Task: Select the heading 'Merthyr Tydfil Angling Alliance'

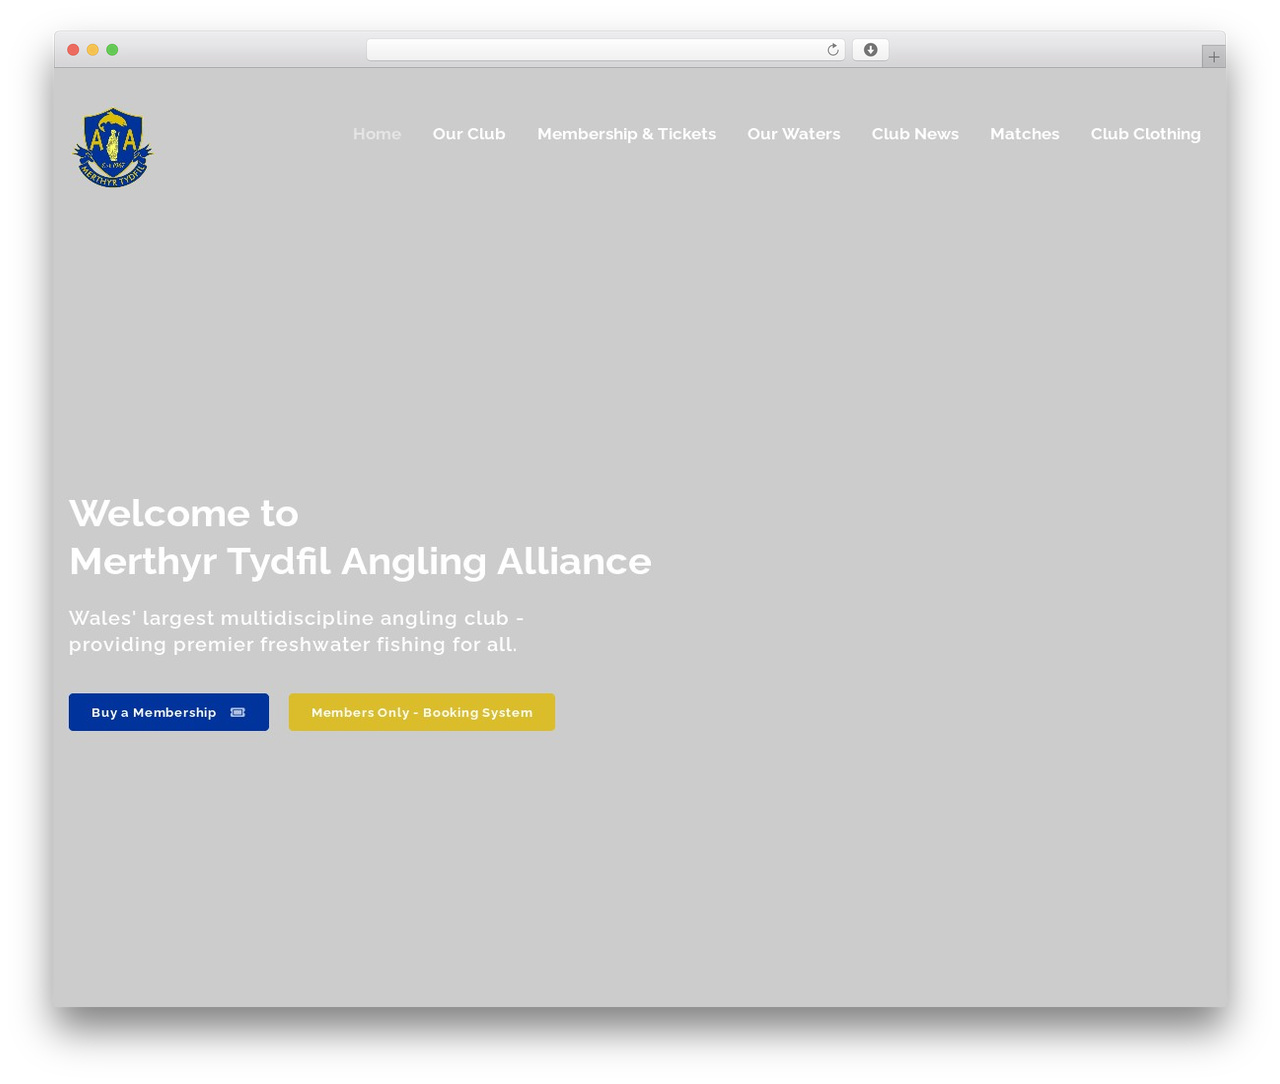Action: click(x=360, y=561)
